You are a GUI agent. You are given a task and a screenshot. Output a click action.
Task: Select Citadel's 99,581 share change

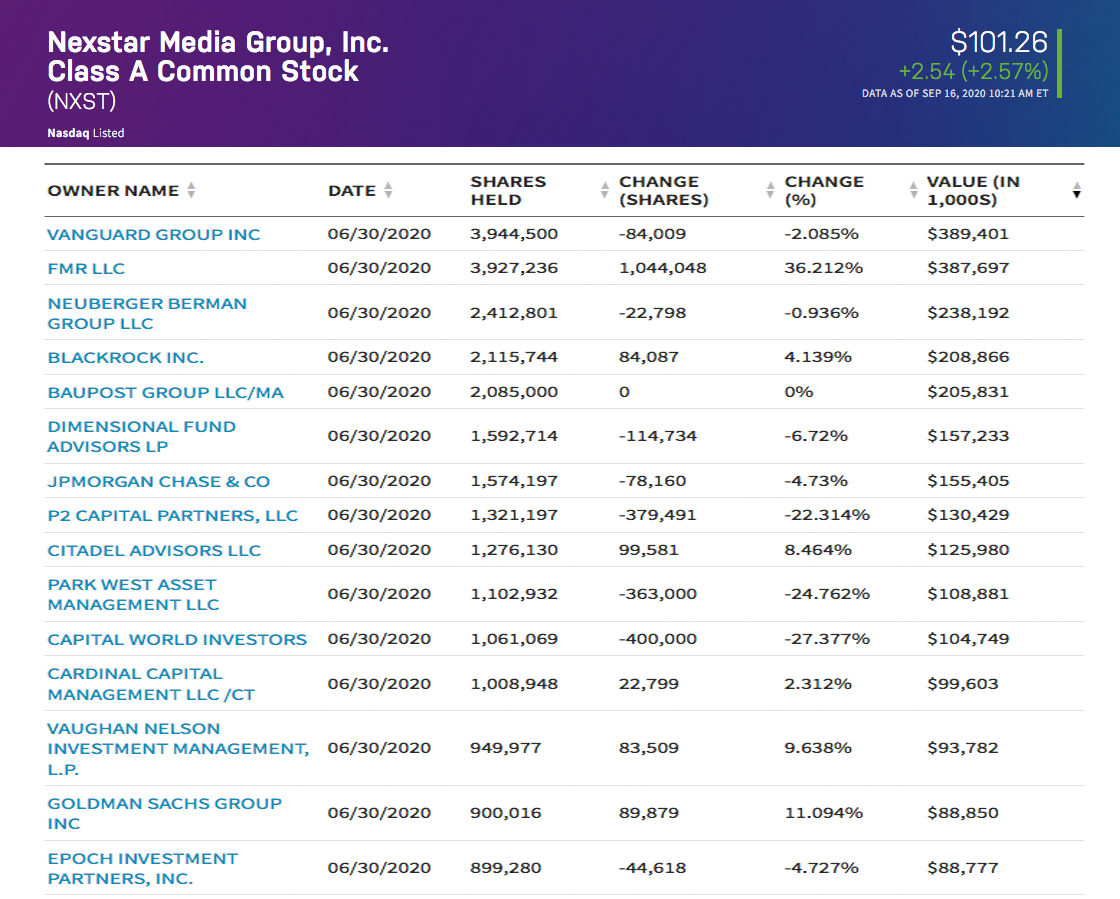pos(649,551)
